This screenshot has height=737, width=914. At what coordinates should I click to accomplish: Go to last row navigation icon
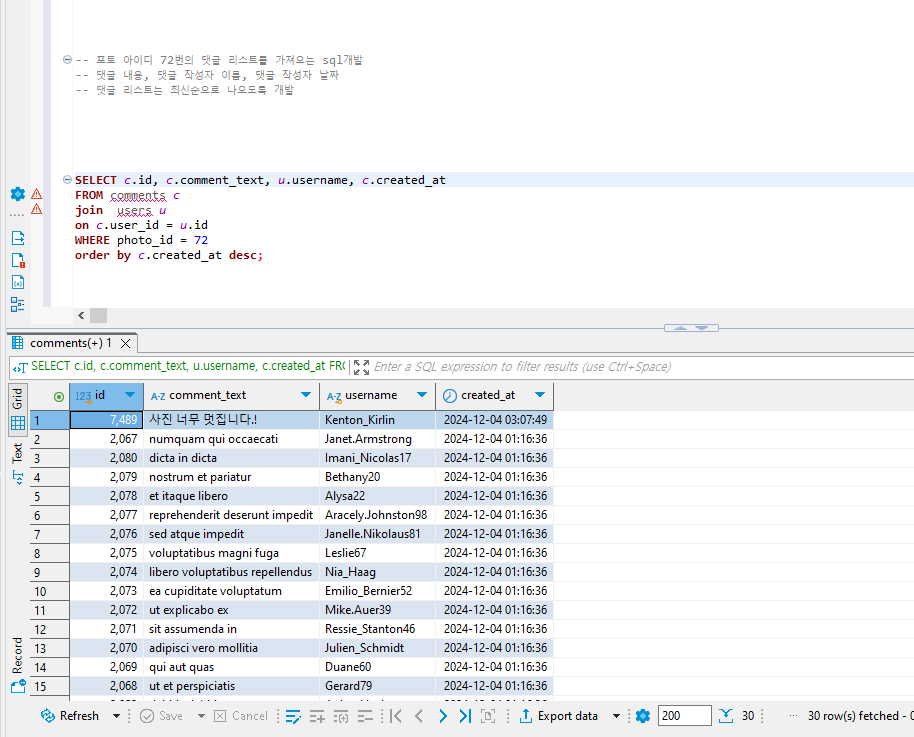click(465, 716)
